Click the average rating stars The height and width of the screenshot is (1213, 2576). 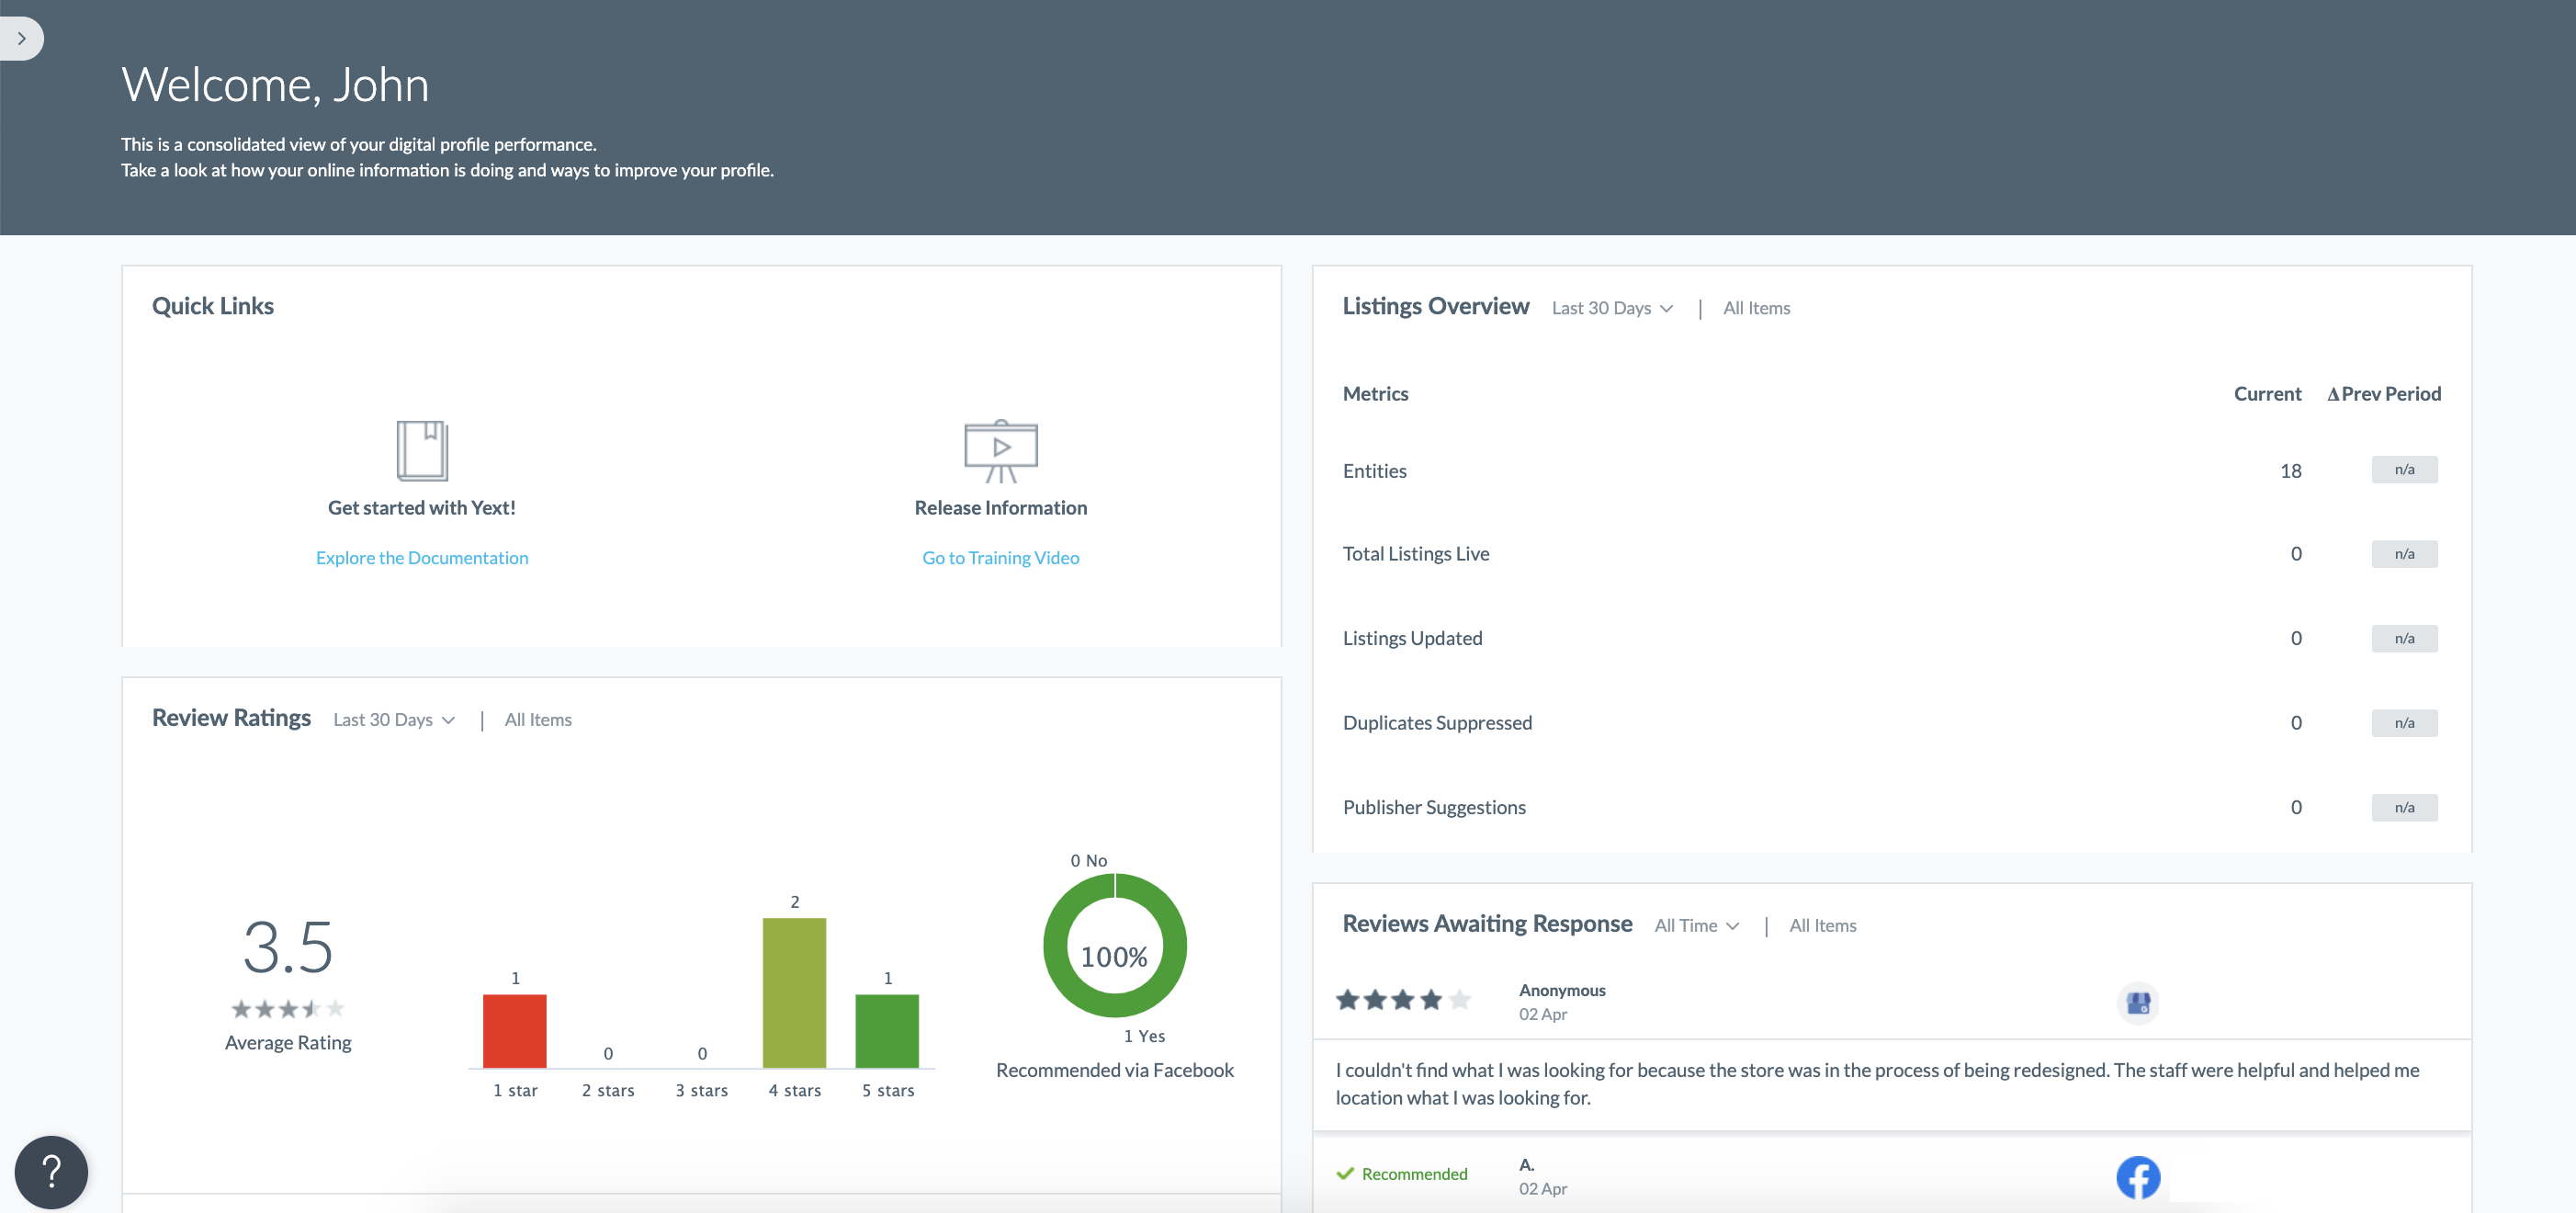pyautogui.click(x=288, y=1008)
